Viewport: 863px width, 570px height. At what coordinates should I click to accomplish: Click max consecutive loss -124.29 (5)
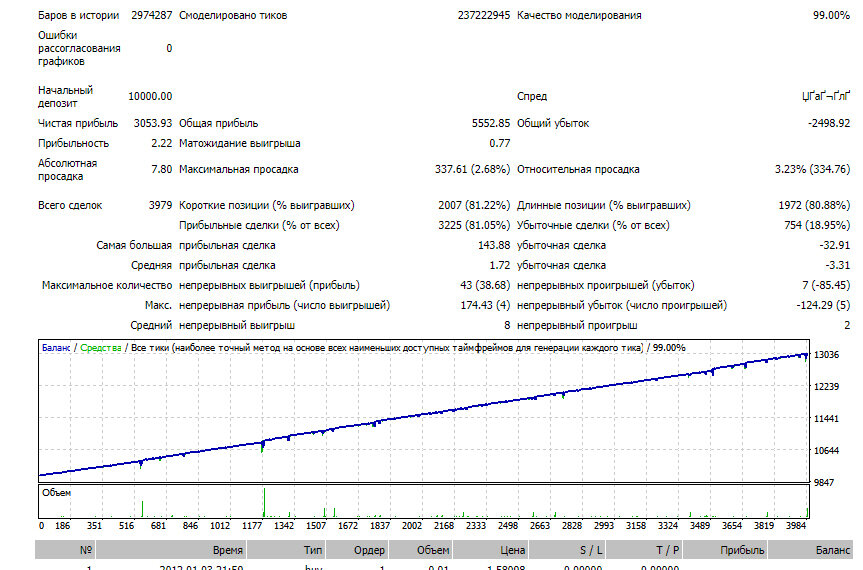pyautogui.click(x=823, y=305)
